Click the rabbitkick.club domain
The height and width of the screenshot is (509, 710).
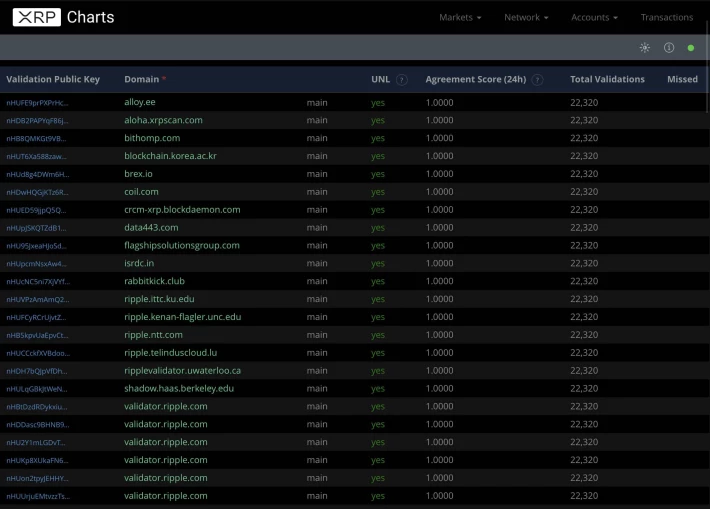(154, 281)
